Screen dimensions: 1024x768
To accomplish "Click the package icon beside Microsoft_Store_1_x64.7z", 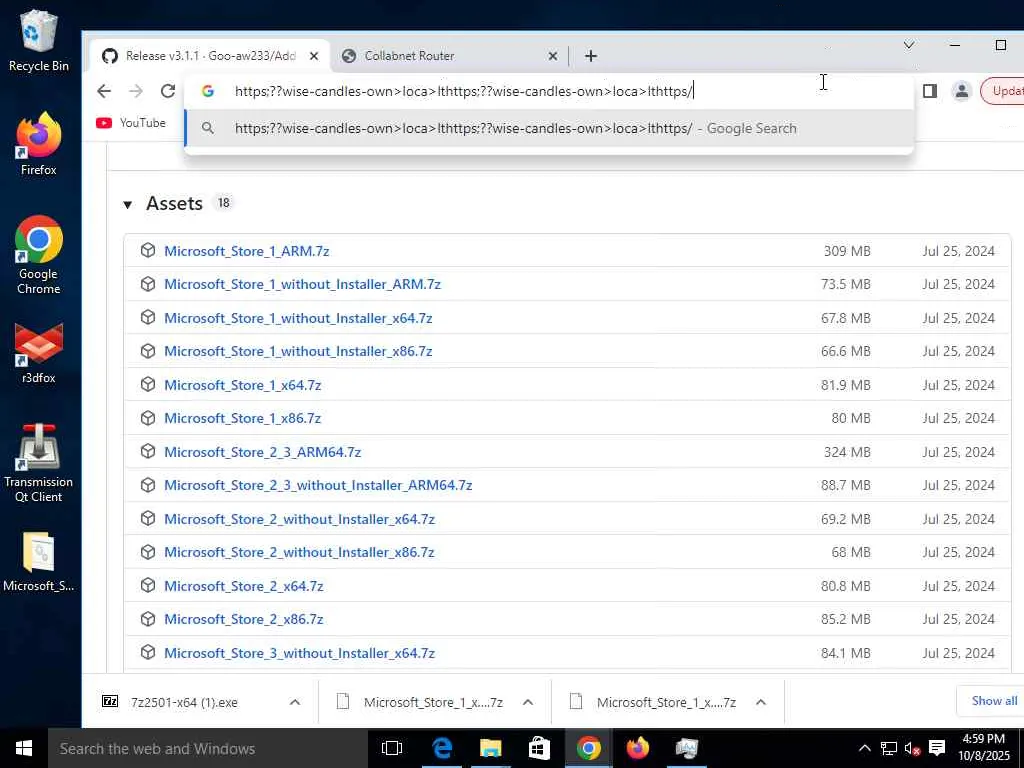I will click(148, 384).
